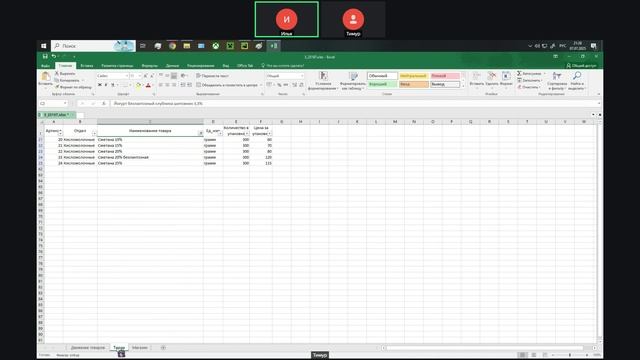This screenshot has width=640, height=360.
Task: Open Chrome from the taskbar
Action: coord(172,46)
